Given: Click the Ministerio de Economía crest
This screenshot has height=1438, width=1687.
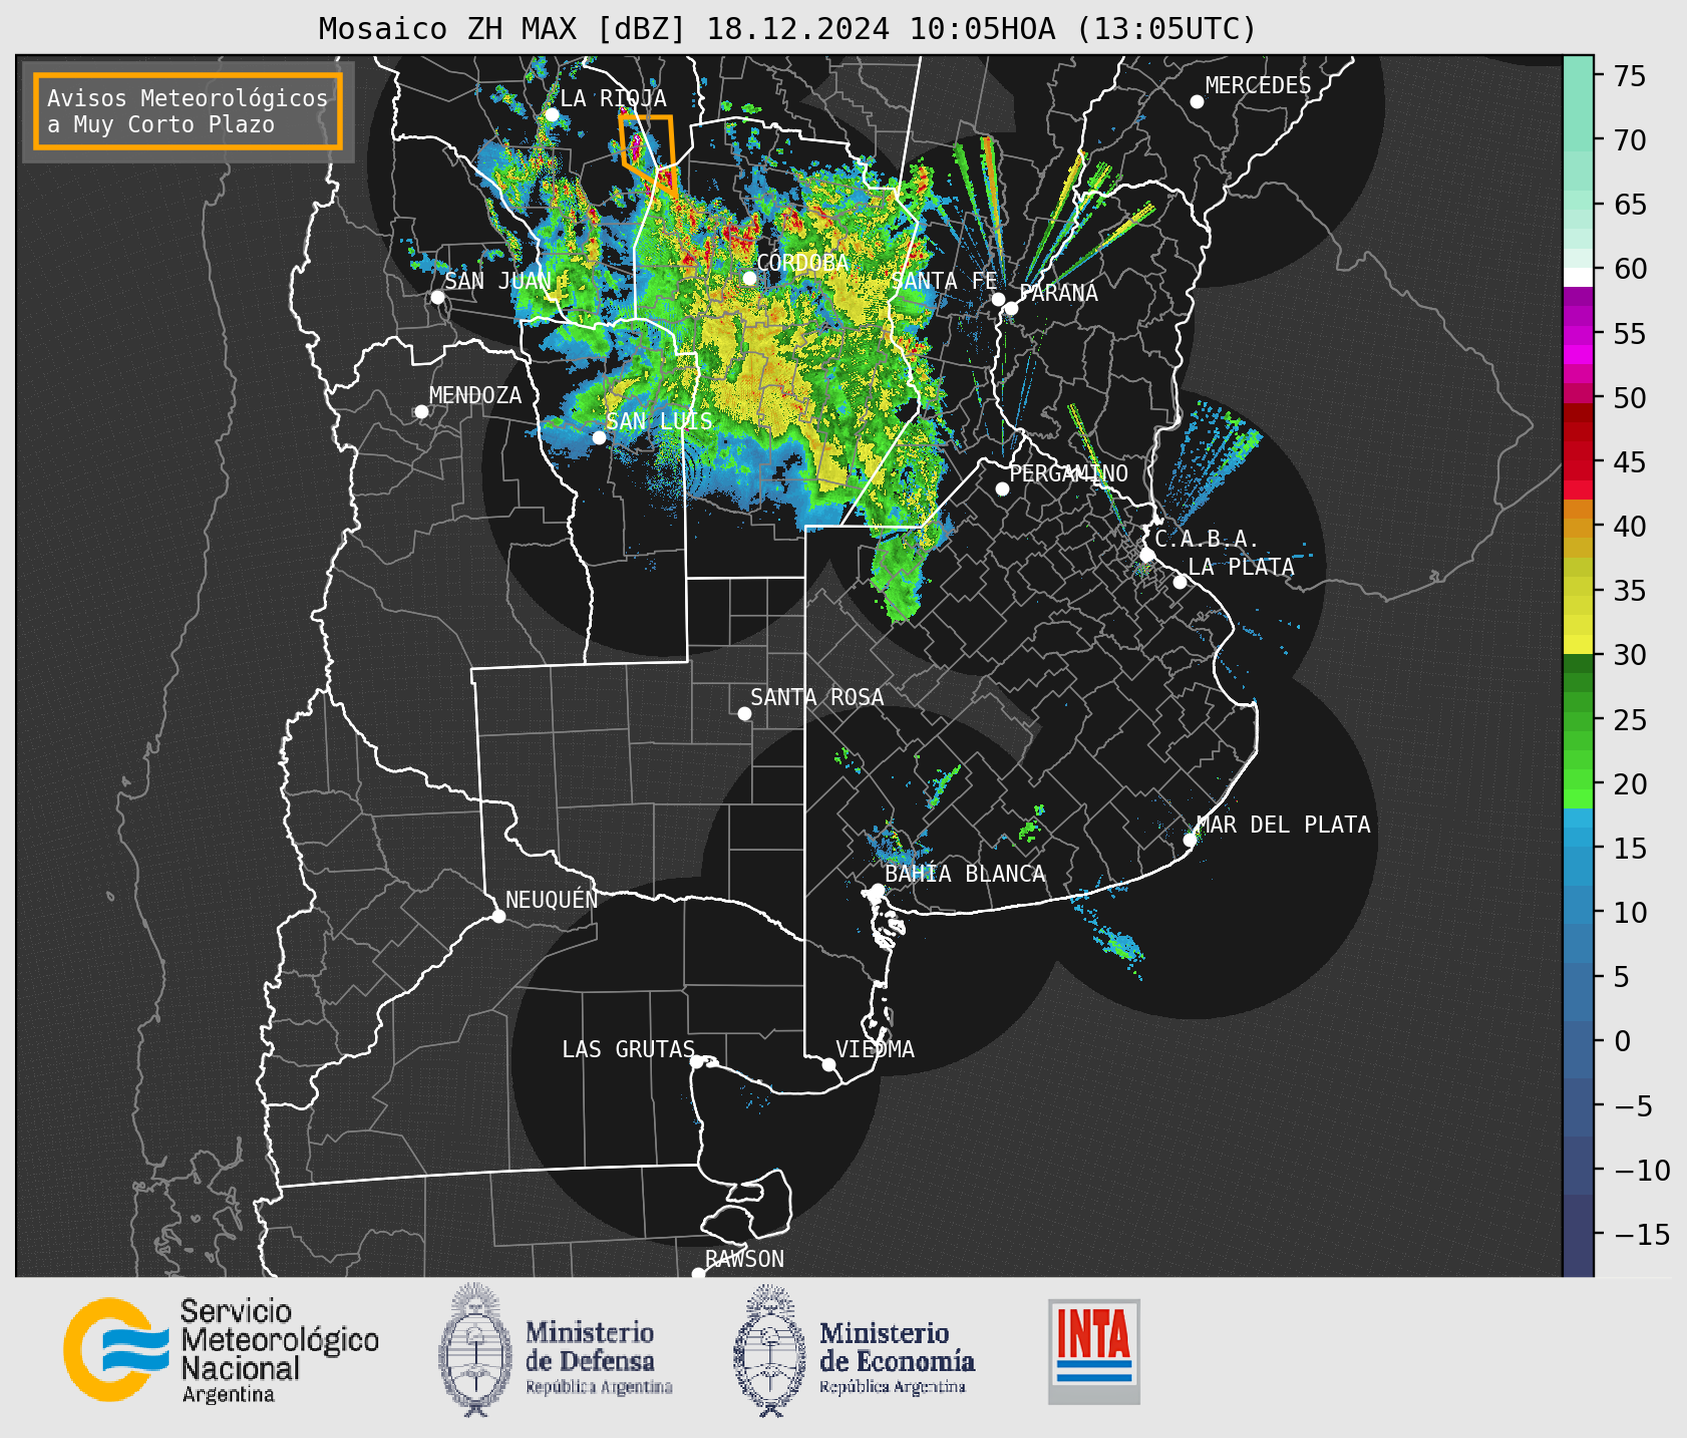Looking at the screenshot, I should click(x=770, y=1349).
